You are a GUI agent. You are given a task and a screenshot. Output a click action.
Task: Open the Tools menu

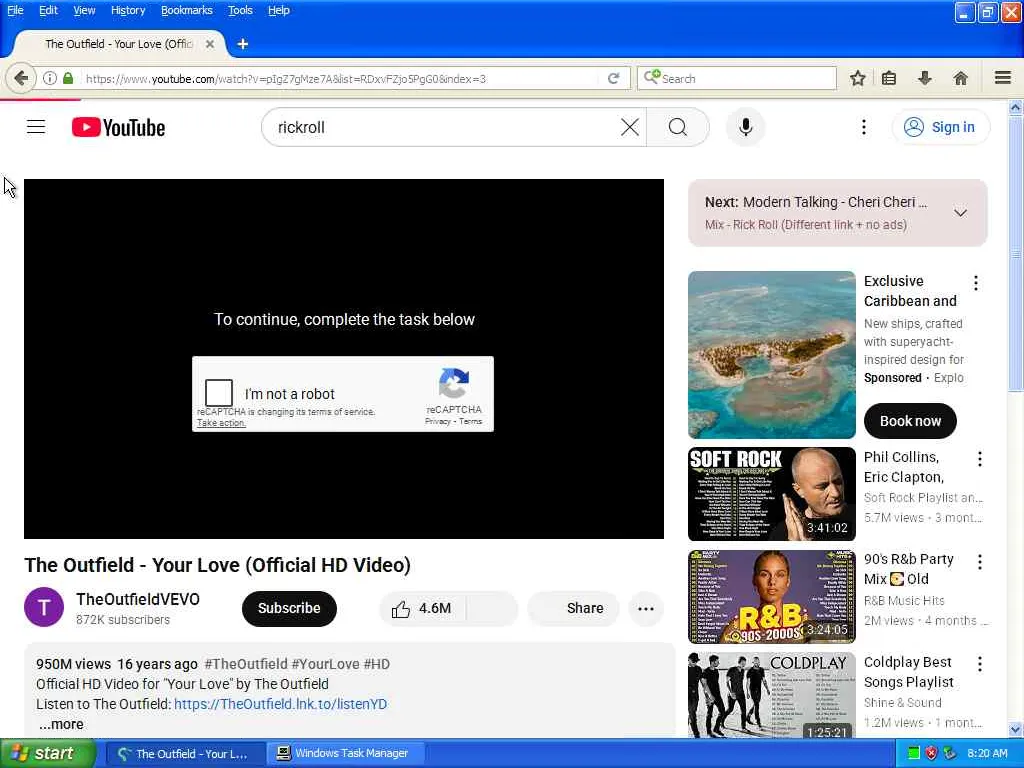240,10
